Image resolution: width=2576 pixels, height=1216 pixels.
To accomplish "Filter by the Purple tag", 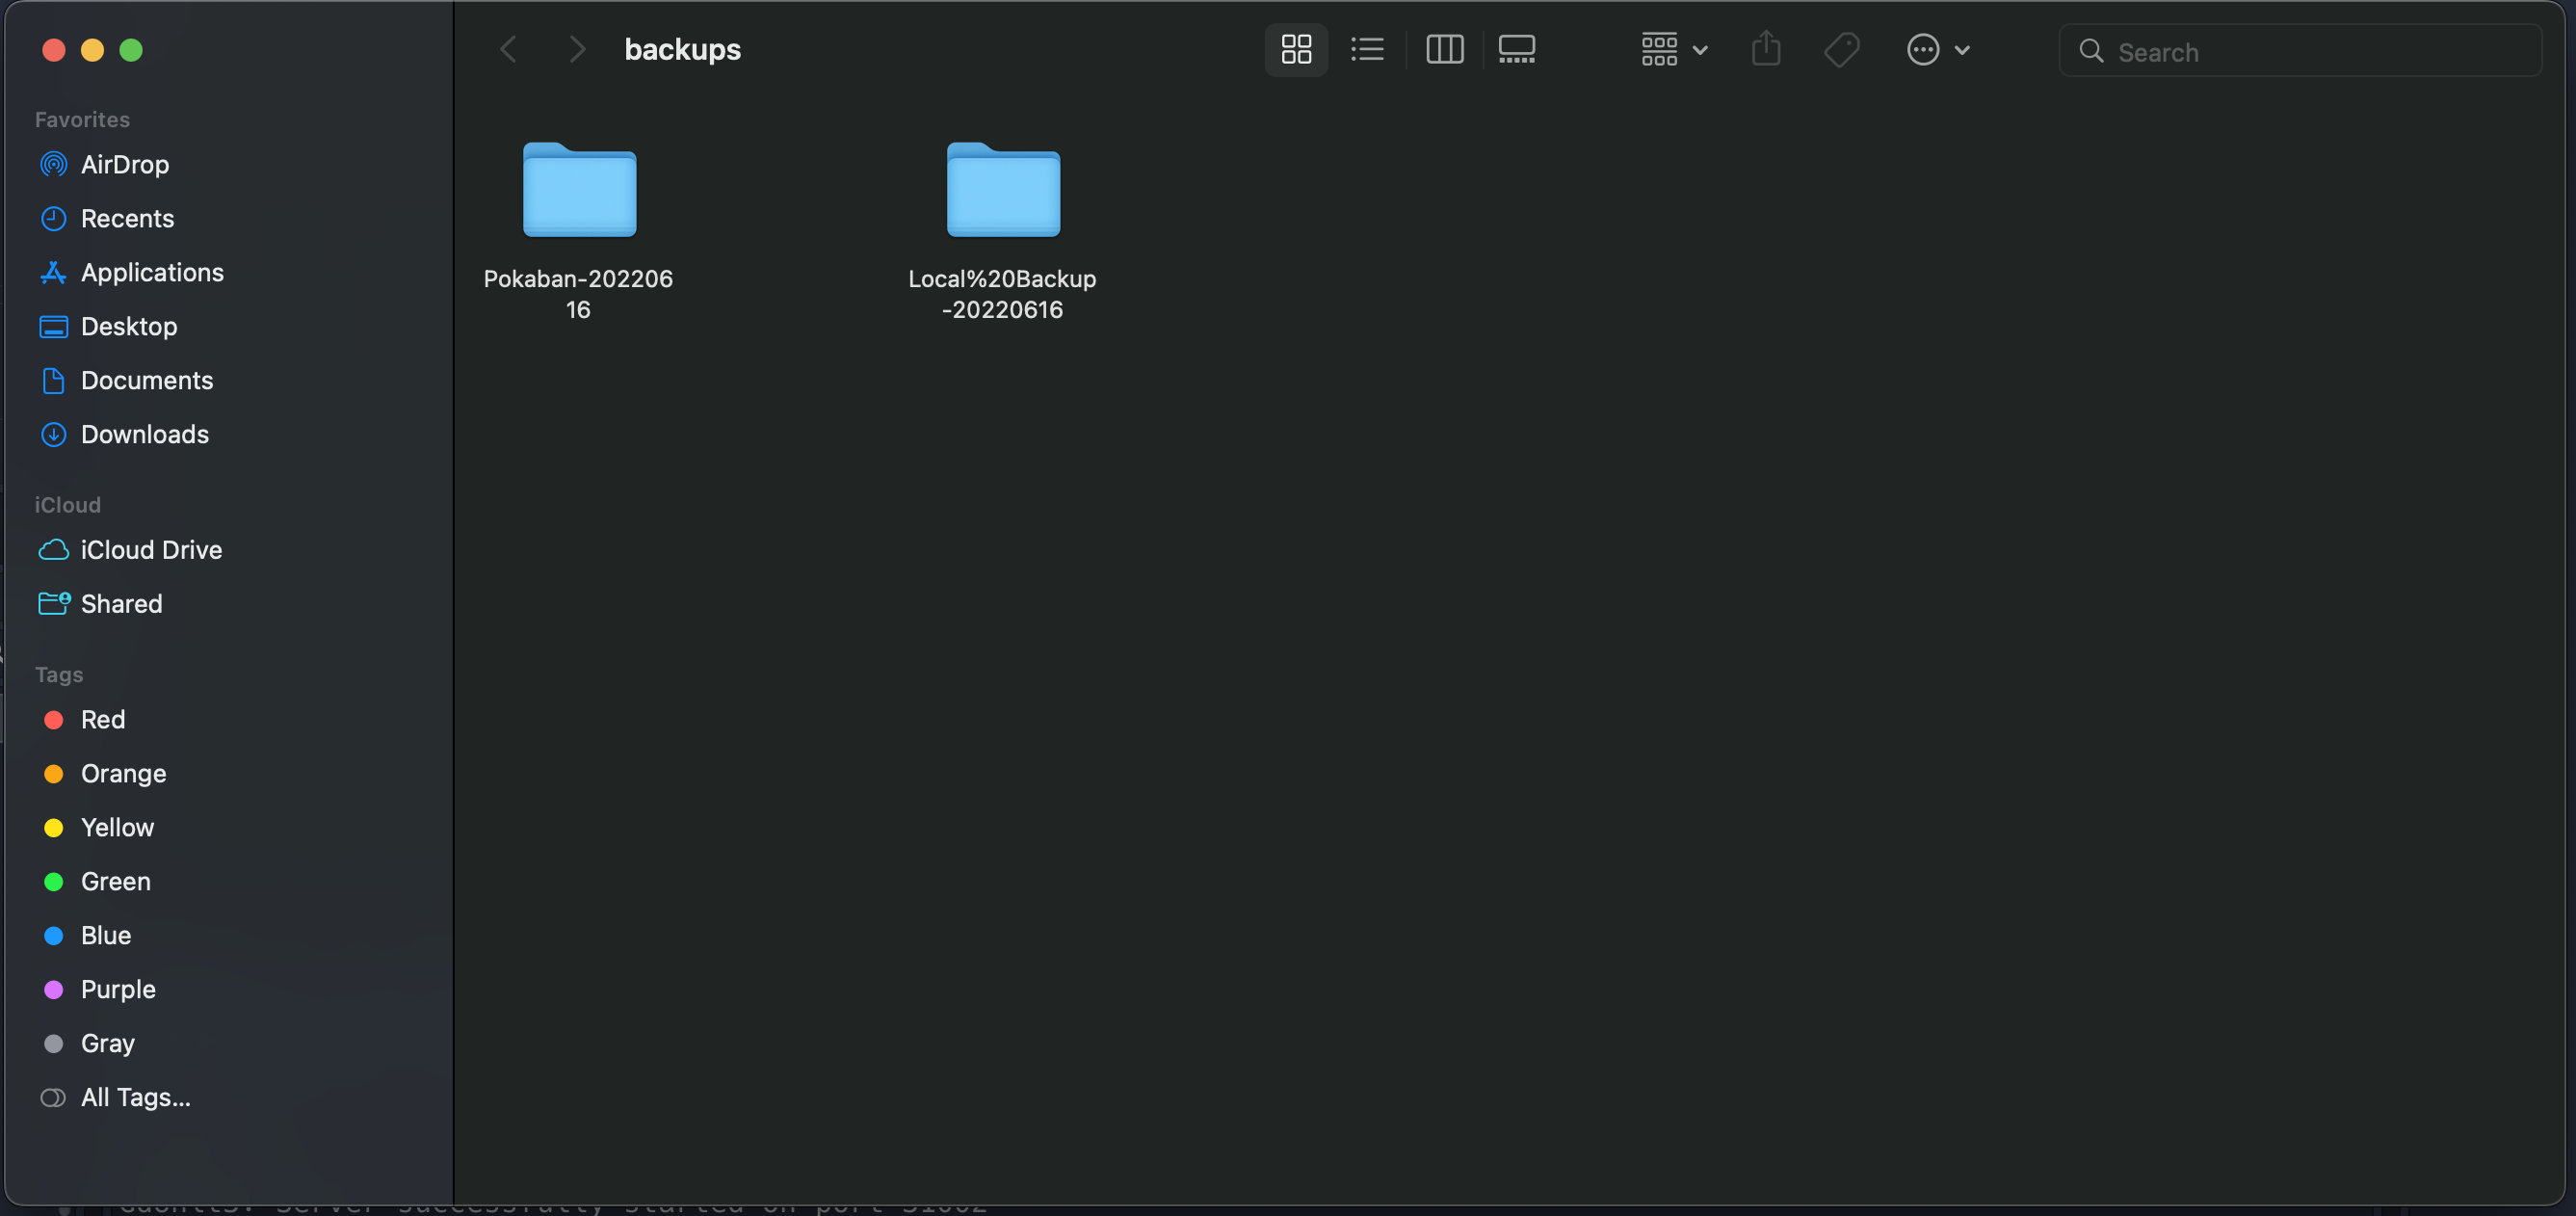I will (118, 989).
